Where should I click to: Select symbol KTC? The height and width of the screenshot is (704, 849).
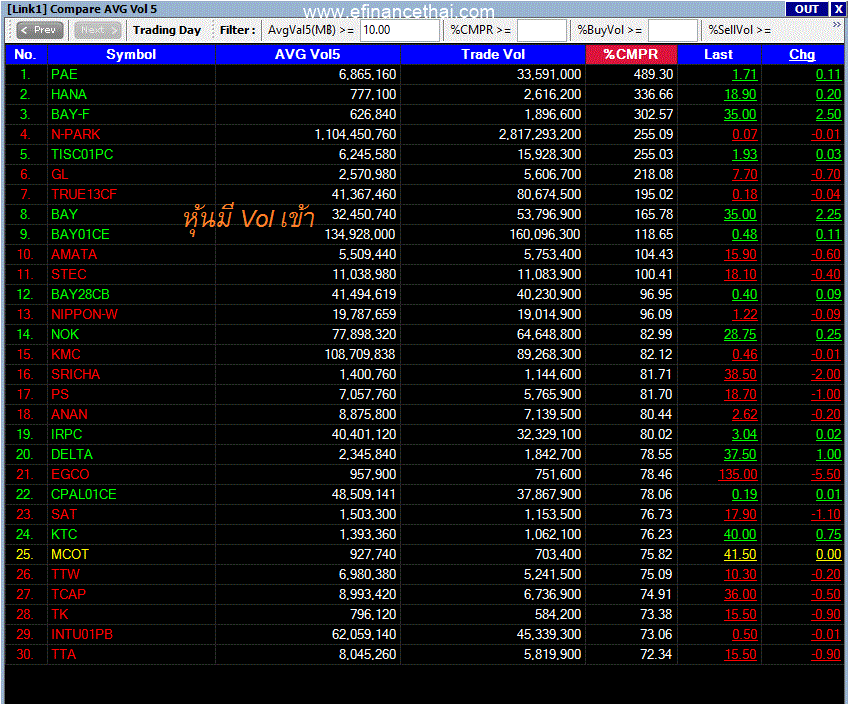click(x=64, y=535)
